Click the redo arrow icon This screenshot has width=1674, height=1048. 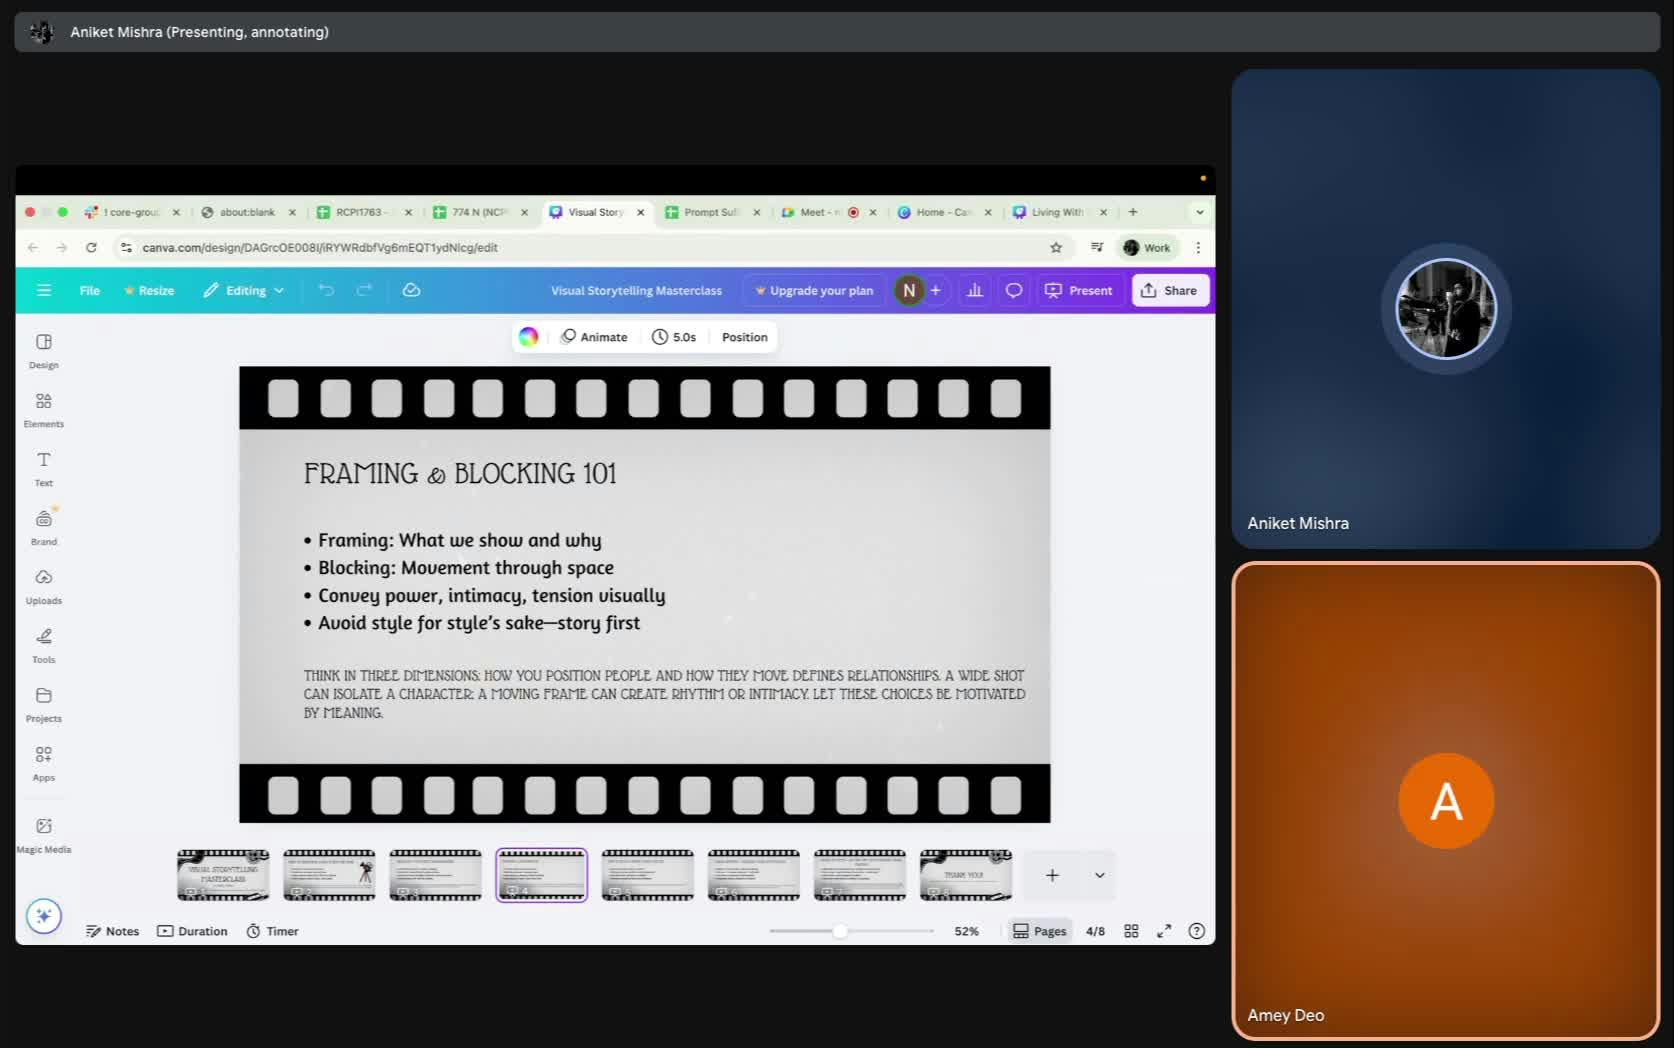point(364,290)
